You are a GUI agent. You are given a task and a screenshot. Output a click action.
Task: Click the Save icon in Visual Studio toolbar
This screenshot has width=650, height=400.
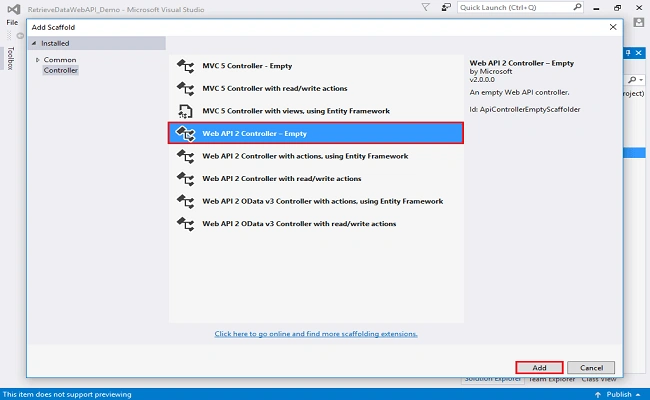point(639,22)
